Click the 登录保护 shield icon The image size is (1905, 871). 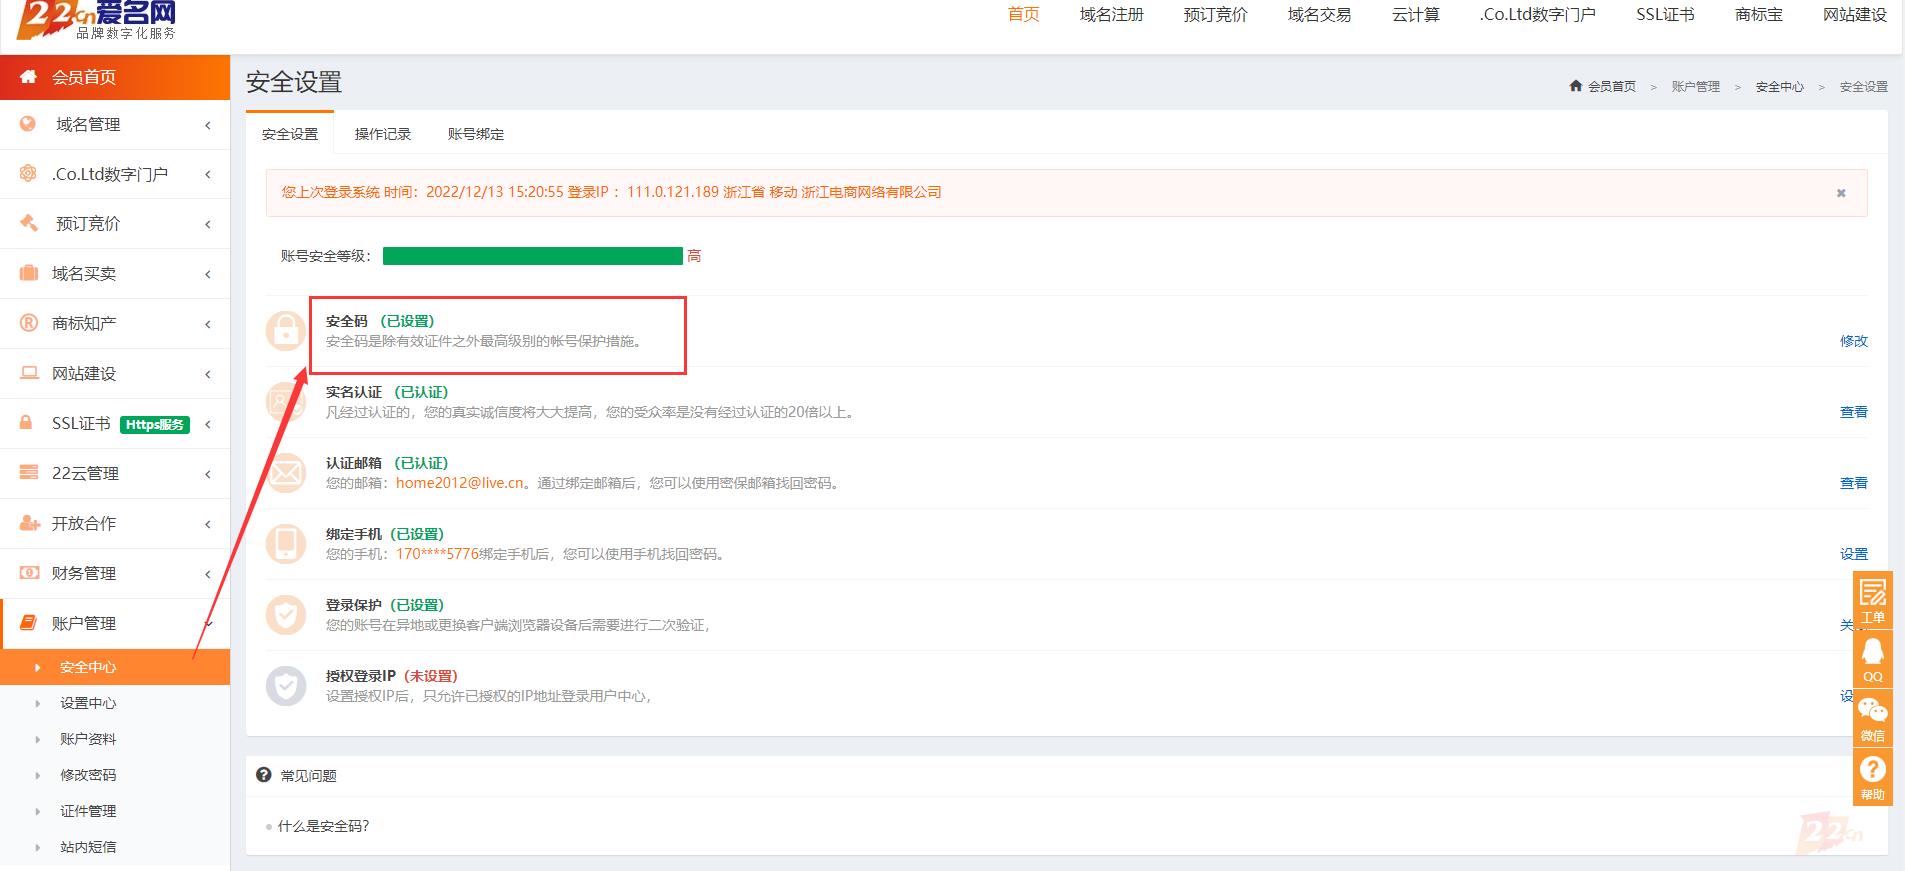coord(286,614)
